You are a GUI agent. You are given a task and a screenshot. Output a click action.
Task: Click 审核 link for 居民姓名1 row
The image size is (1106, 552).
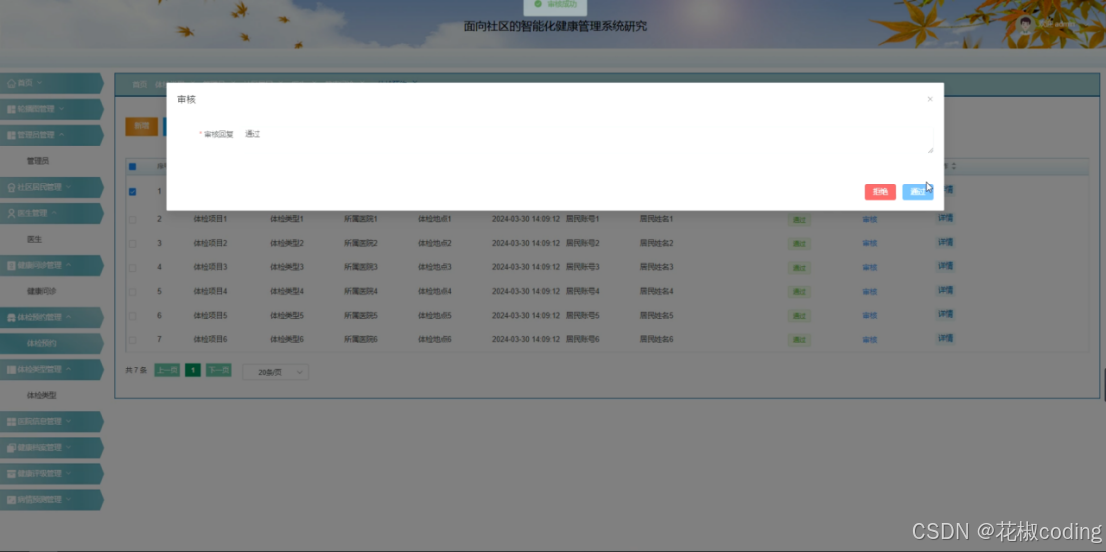870,219
